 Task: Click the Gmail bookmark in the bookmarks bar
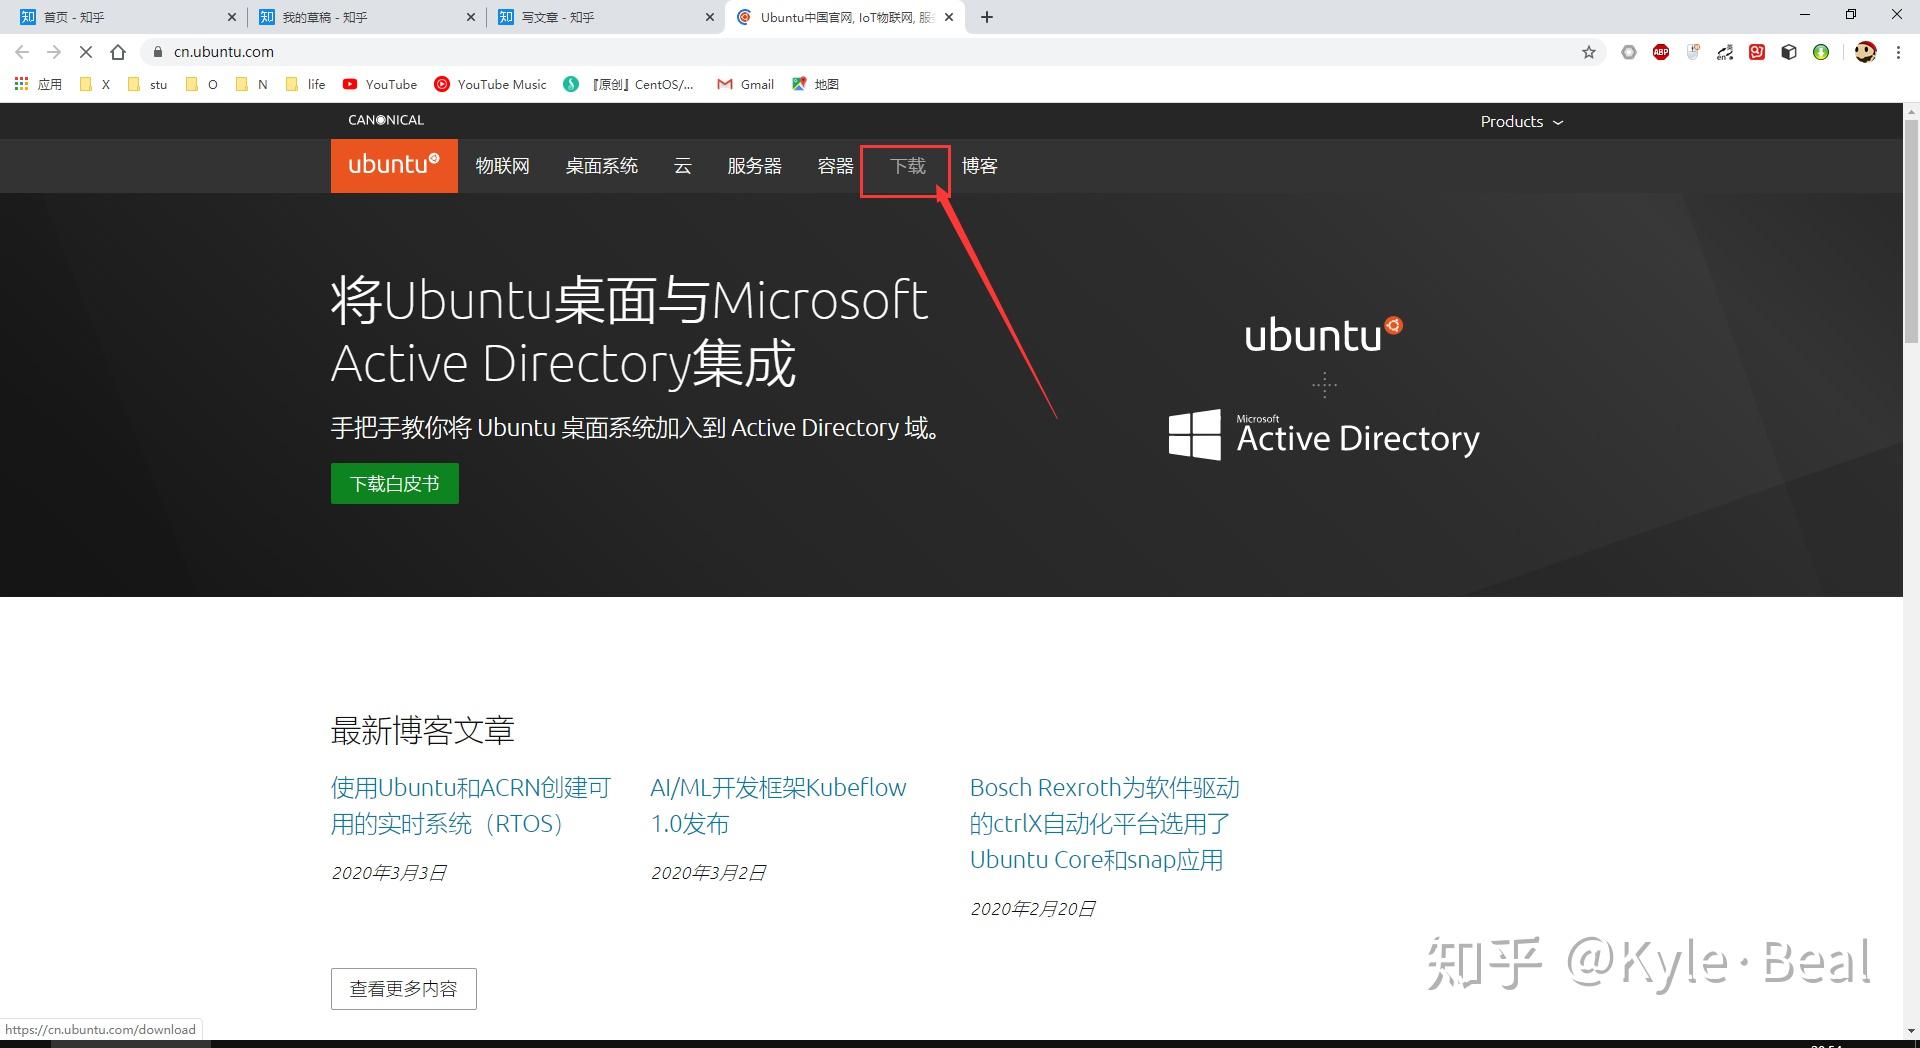[x=744, y=84]
